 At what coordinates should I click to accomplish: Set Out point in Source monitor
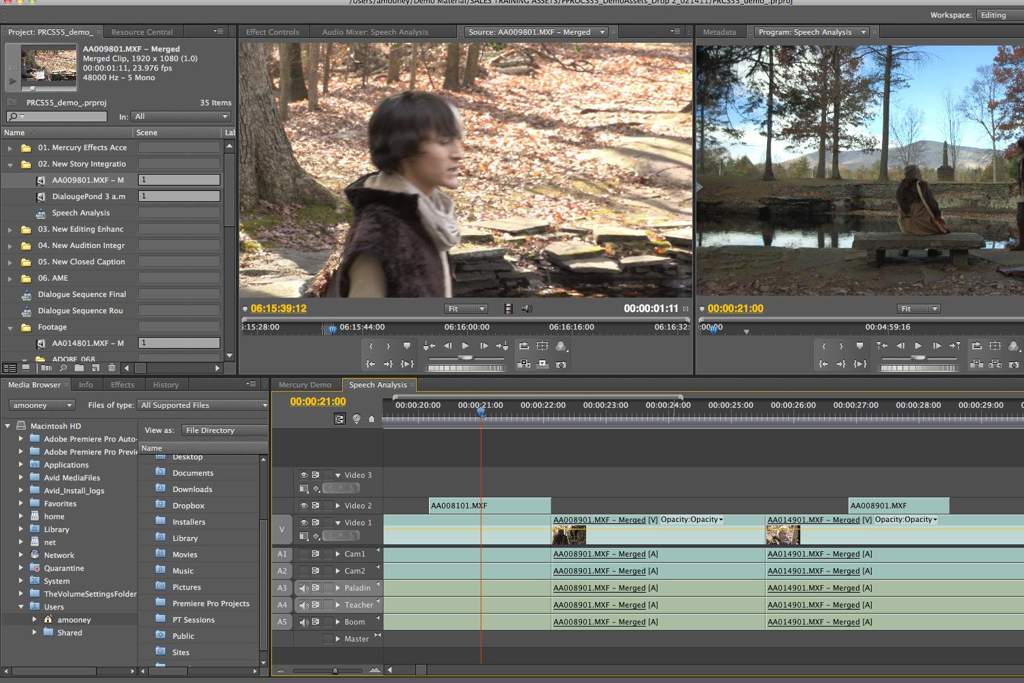pyautogui.click(x=388, y=346)
